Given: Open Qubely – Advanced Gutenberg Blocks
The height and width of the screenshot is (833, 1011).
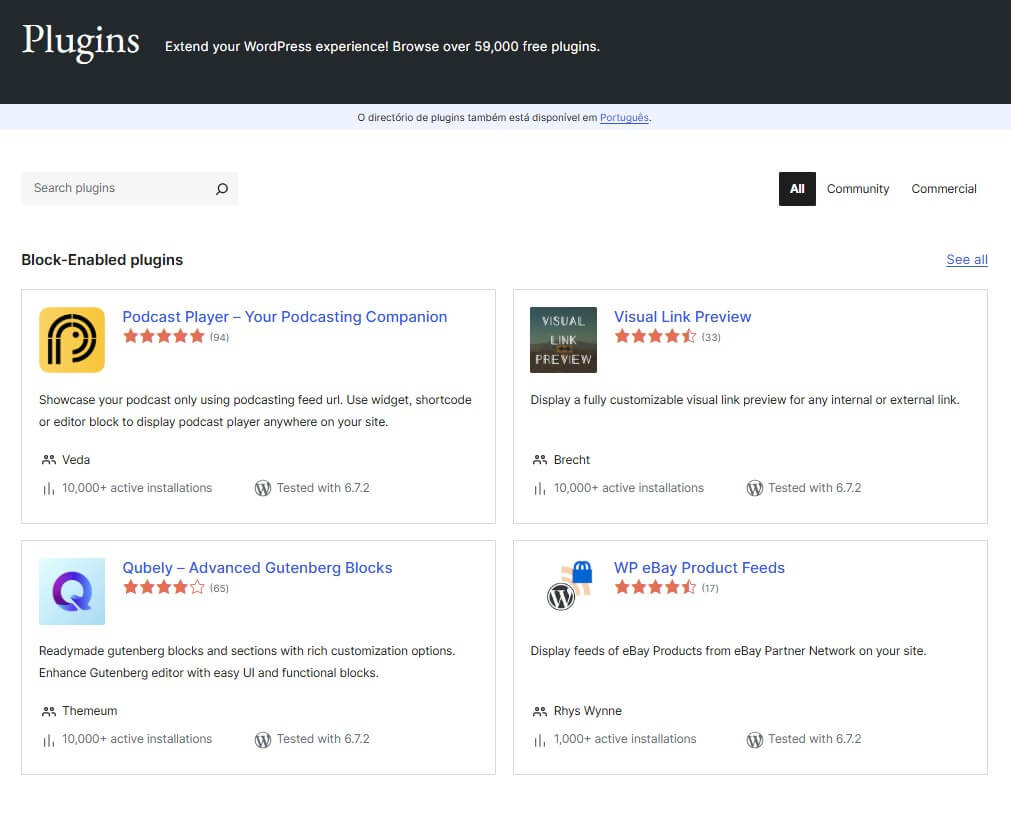Looking at the screenshot, I should (x=257, y=567).
